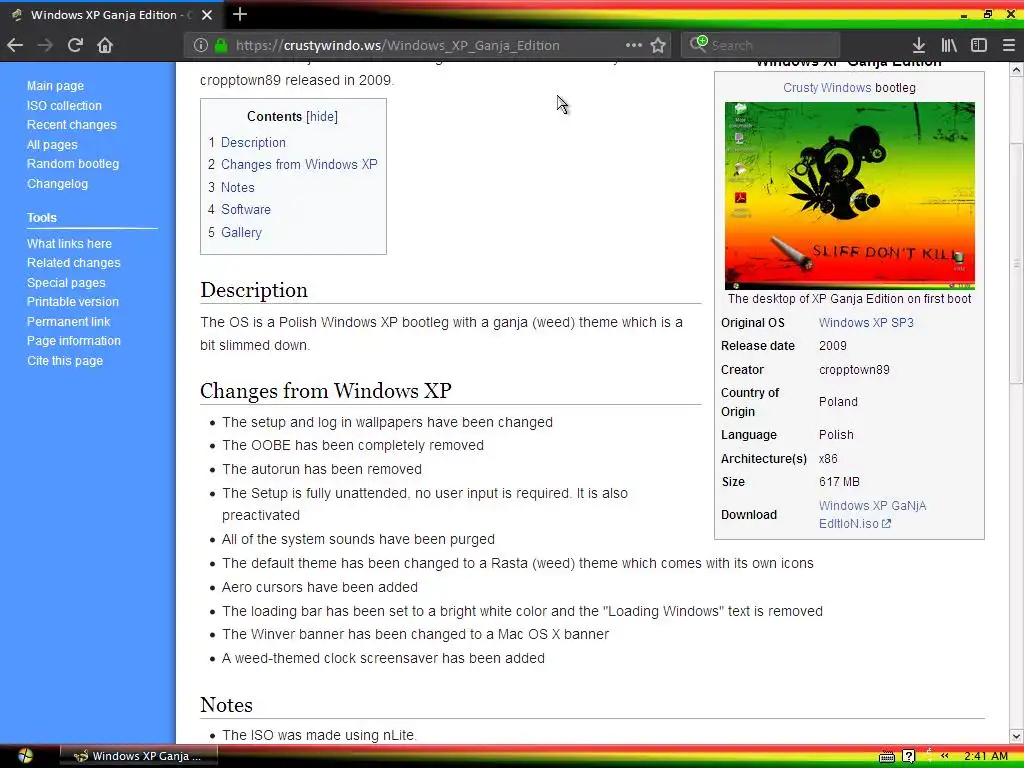Click the Notes section heading
Screen dimensions: 1024x768
(226, 705)
